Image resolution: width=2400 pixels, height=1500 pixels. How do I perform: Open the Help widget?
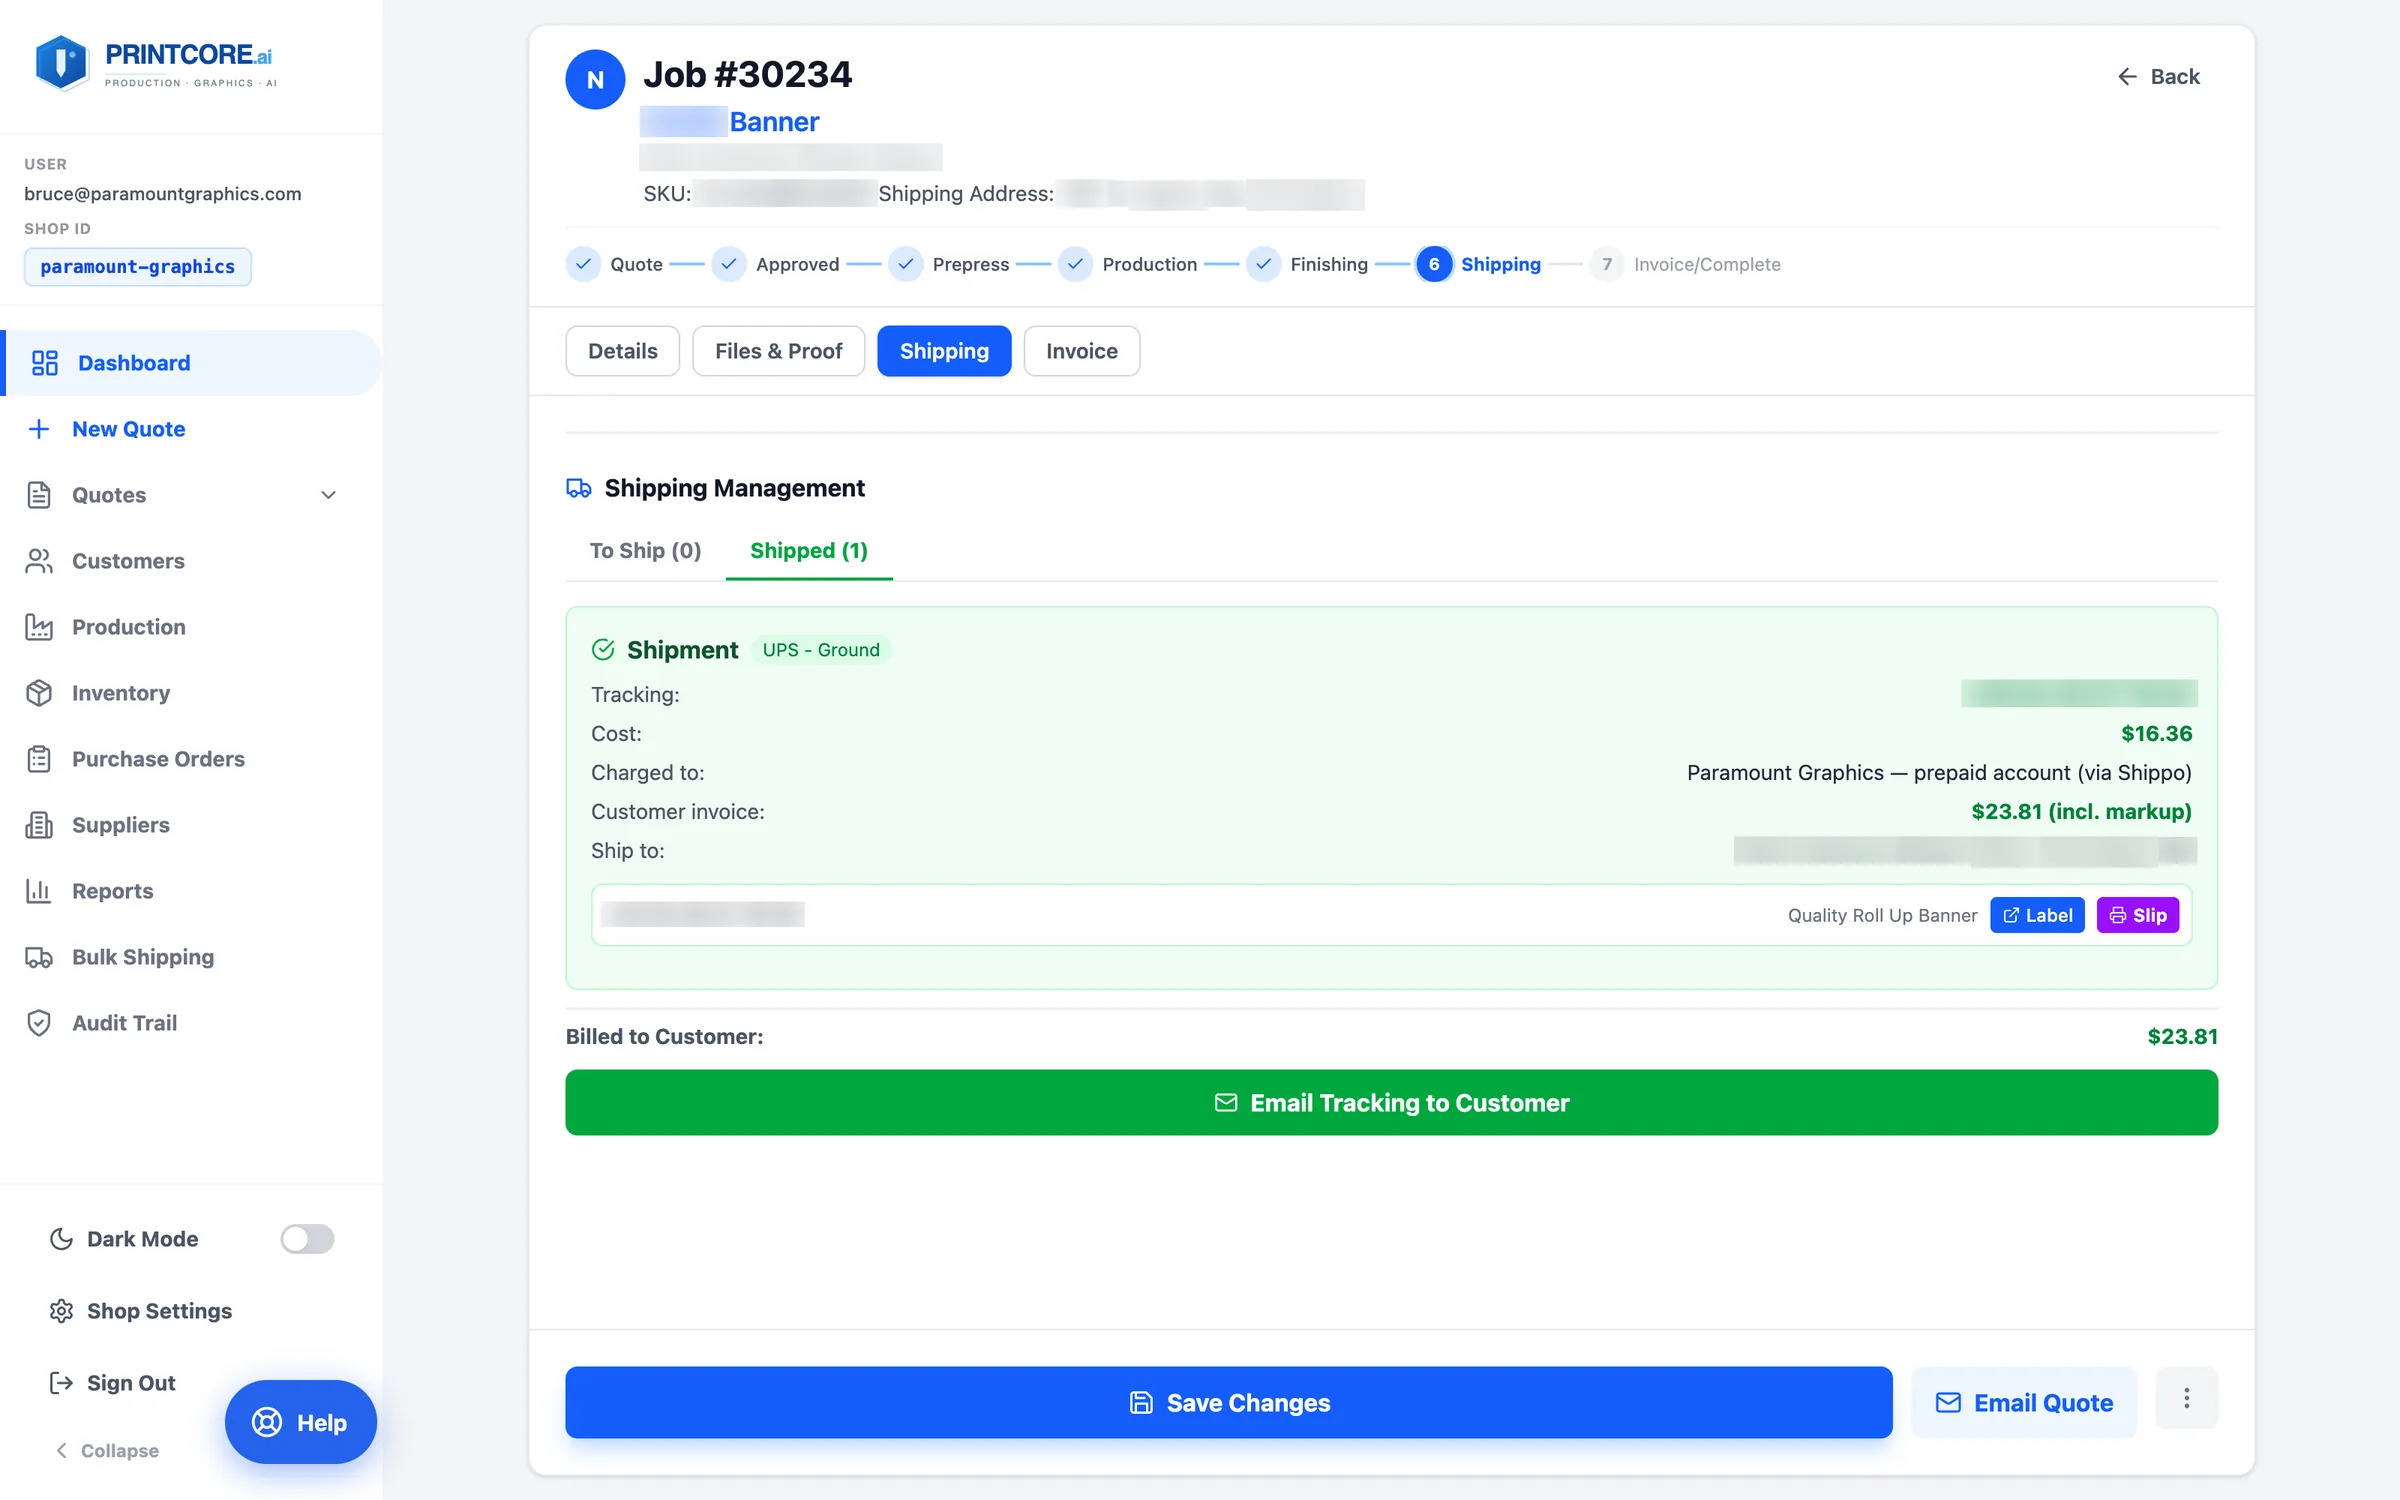click(300, 1422)
